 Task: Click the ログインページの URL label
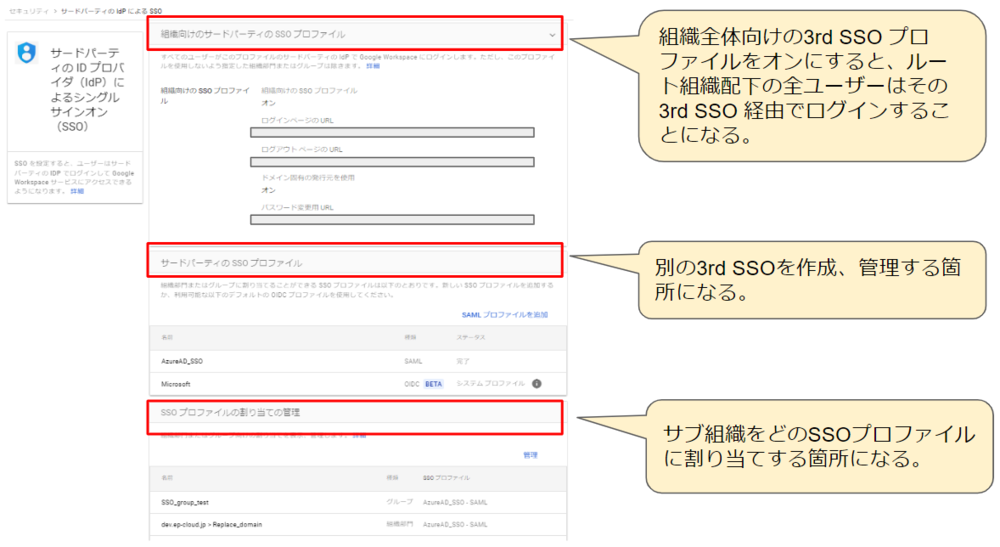(x=297, y=120)
